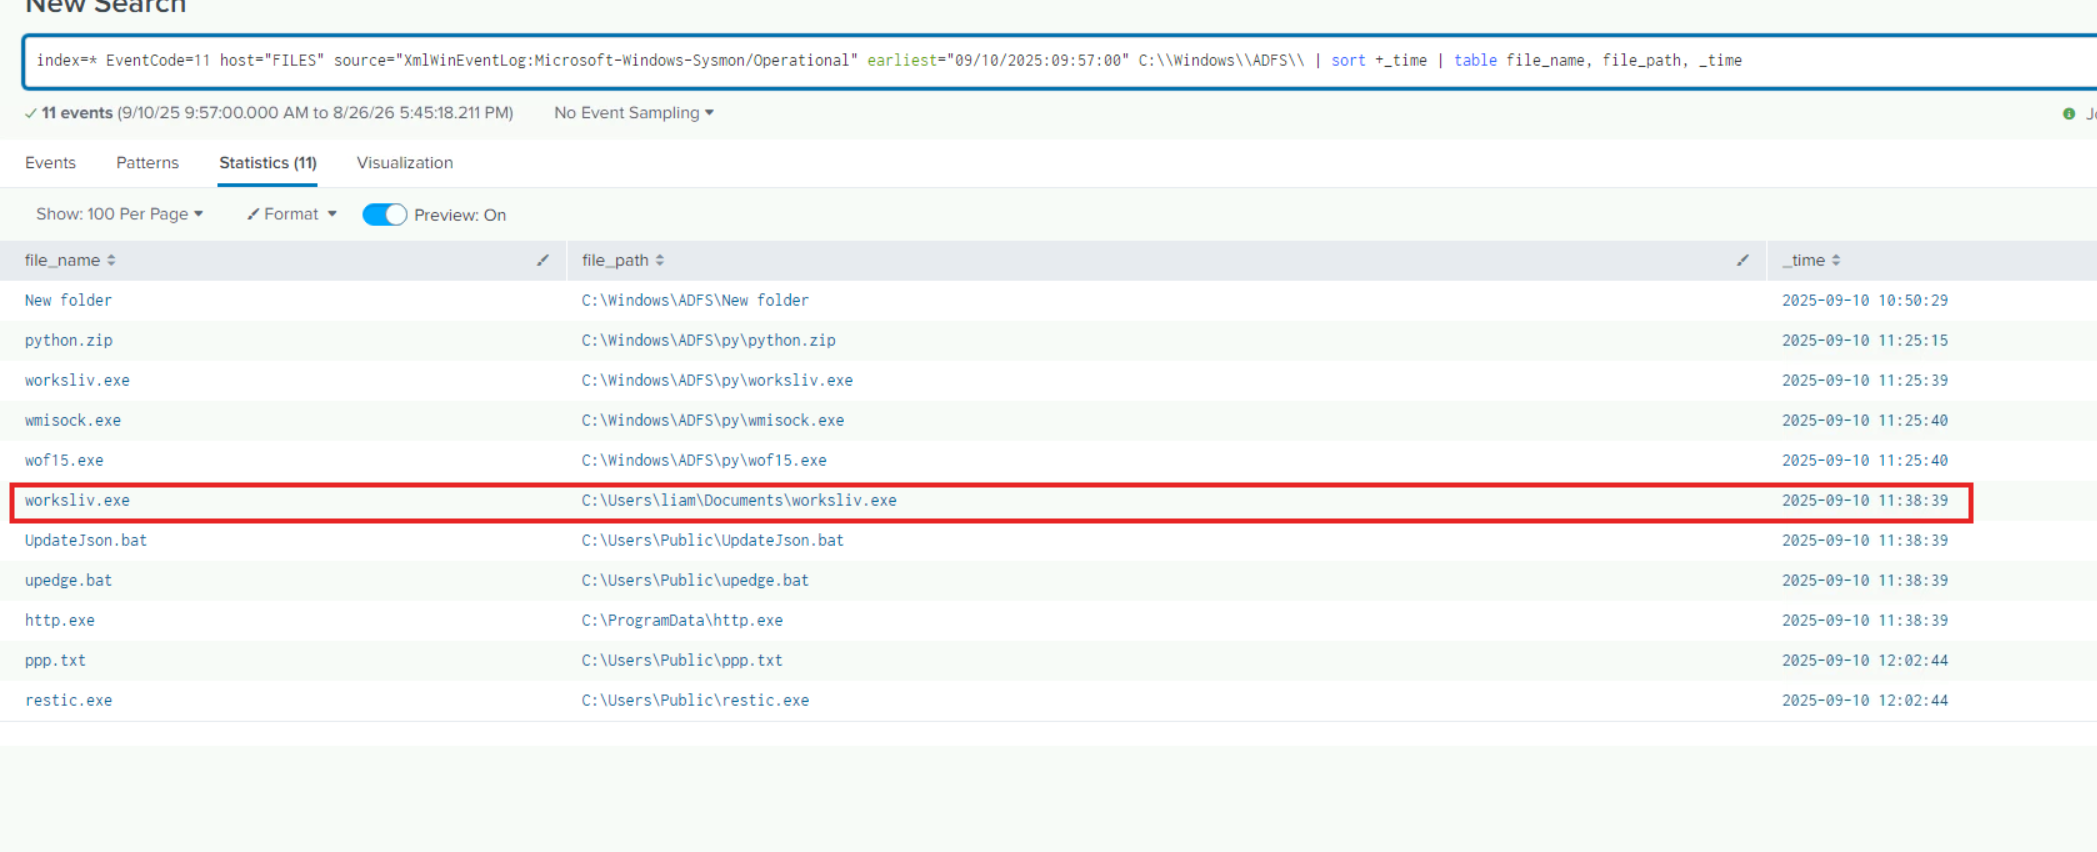Image resolution: width=2097 pixels, height=852 pixels.
Task: Click the file_path column sort arrows
Action: (660, 260)
